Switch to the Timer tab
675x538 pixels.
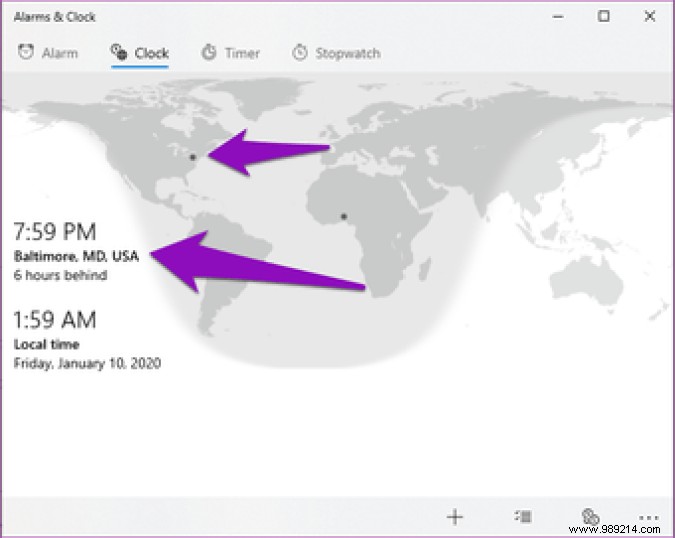(230, 53)
